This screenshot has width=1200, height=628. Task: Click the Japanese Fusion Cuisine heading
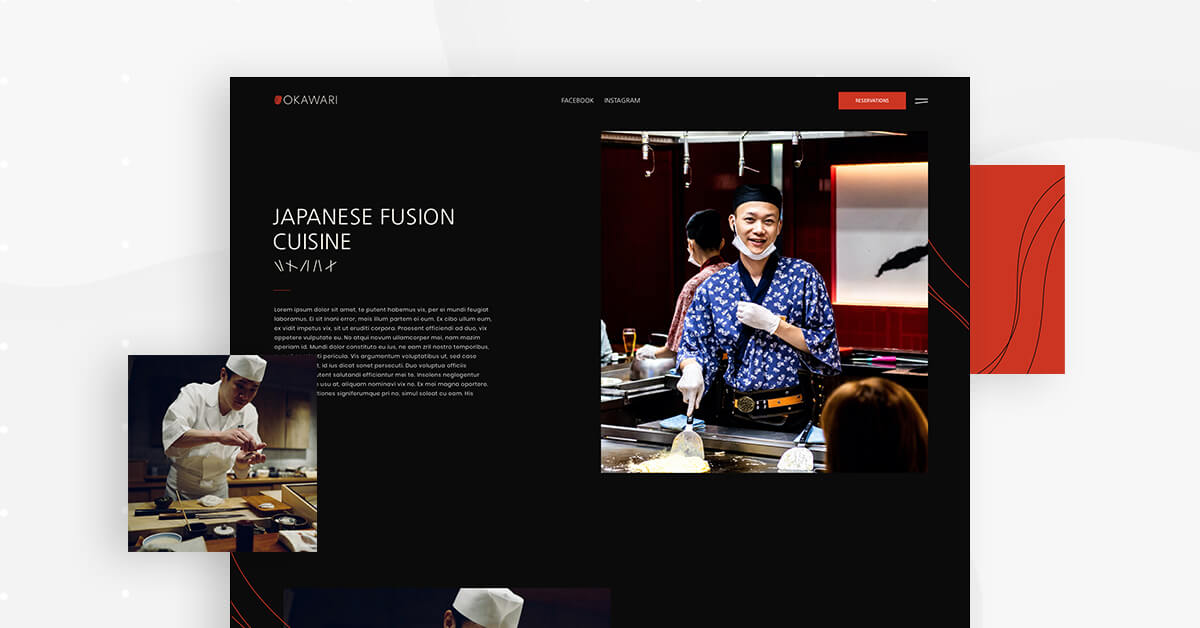point(363,229)
